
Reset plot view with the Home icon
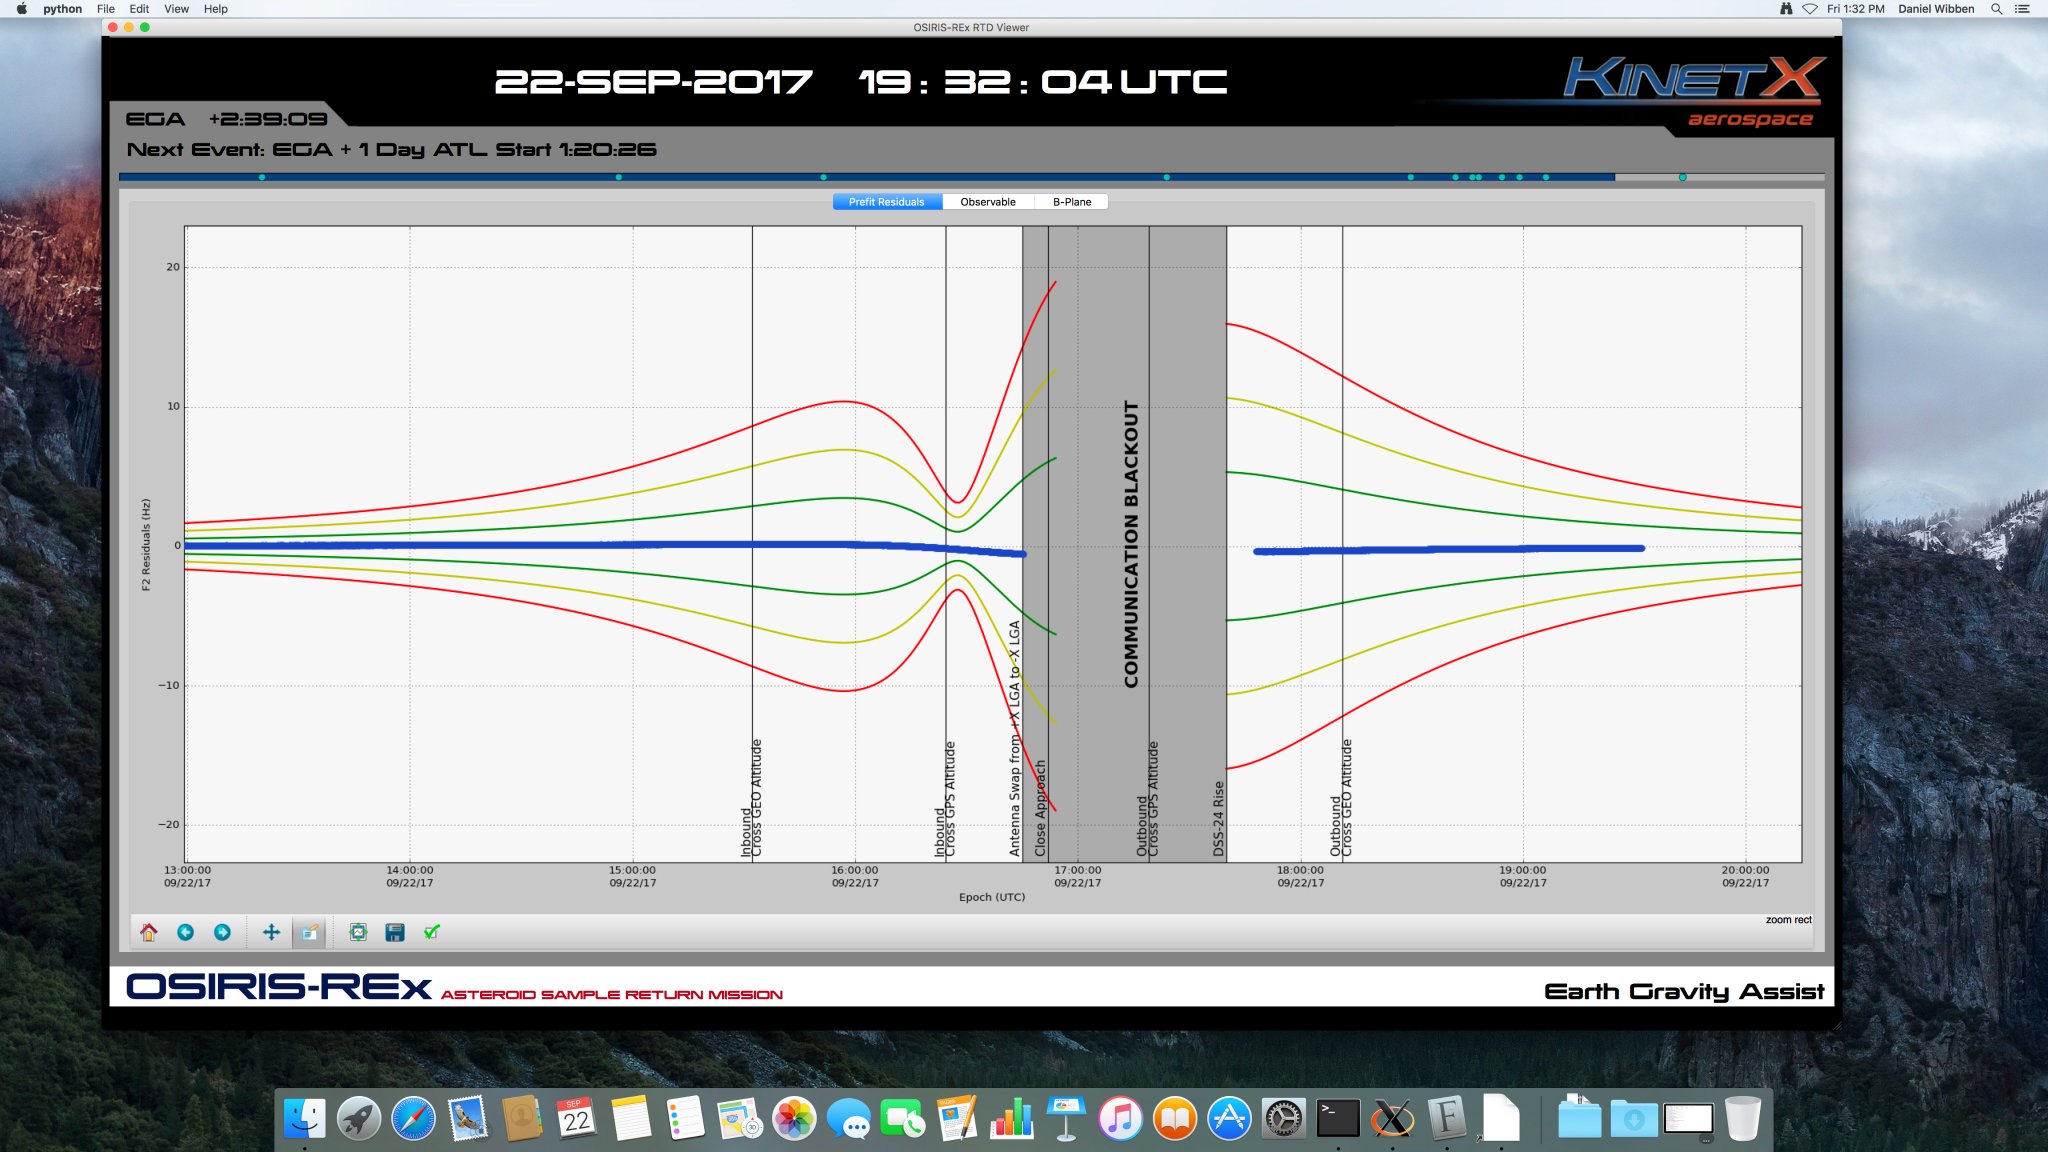tap(149, 932)
